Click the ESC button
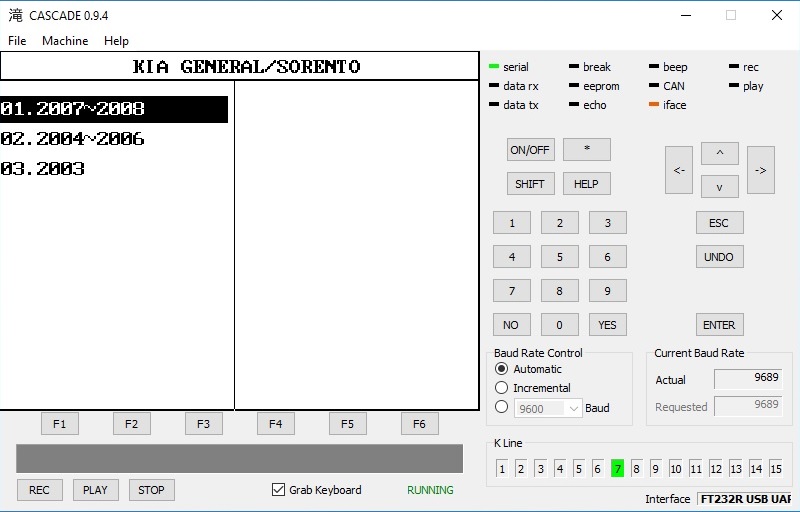Viewport: 800px width, 512px height. (x=719, y=223)
